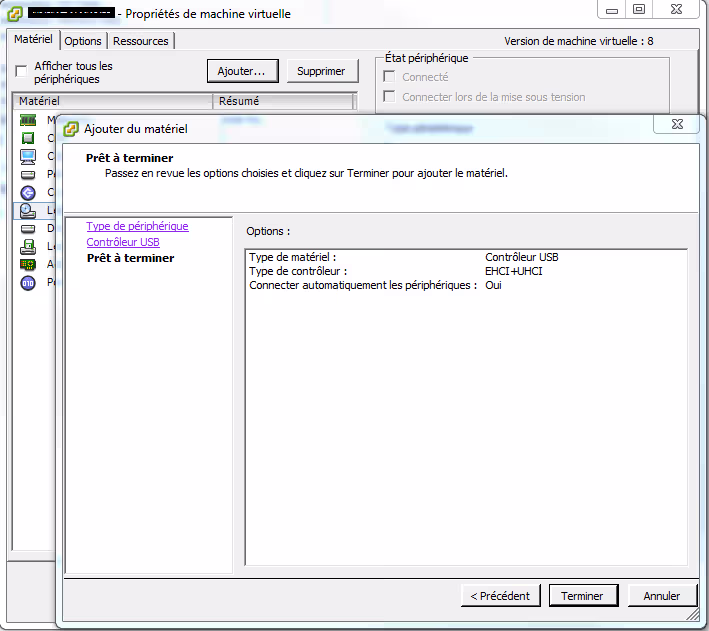Select the green CPU chip icon row

tap(28, 138)
